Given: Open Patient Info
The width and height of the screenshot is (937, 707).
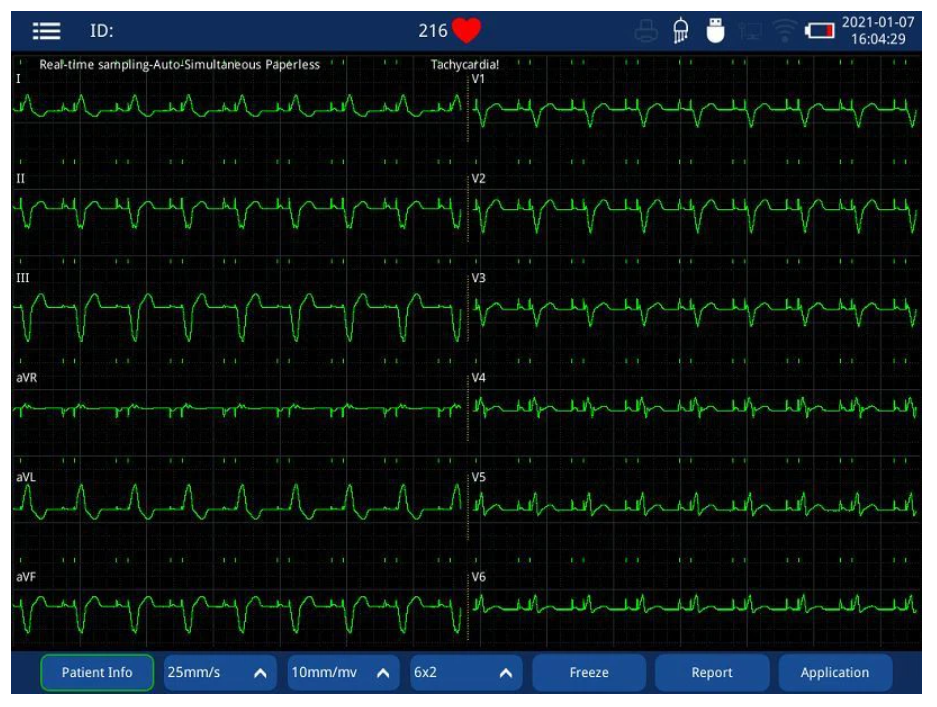Looking at the screenshot, I should [x=97, y=672].
